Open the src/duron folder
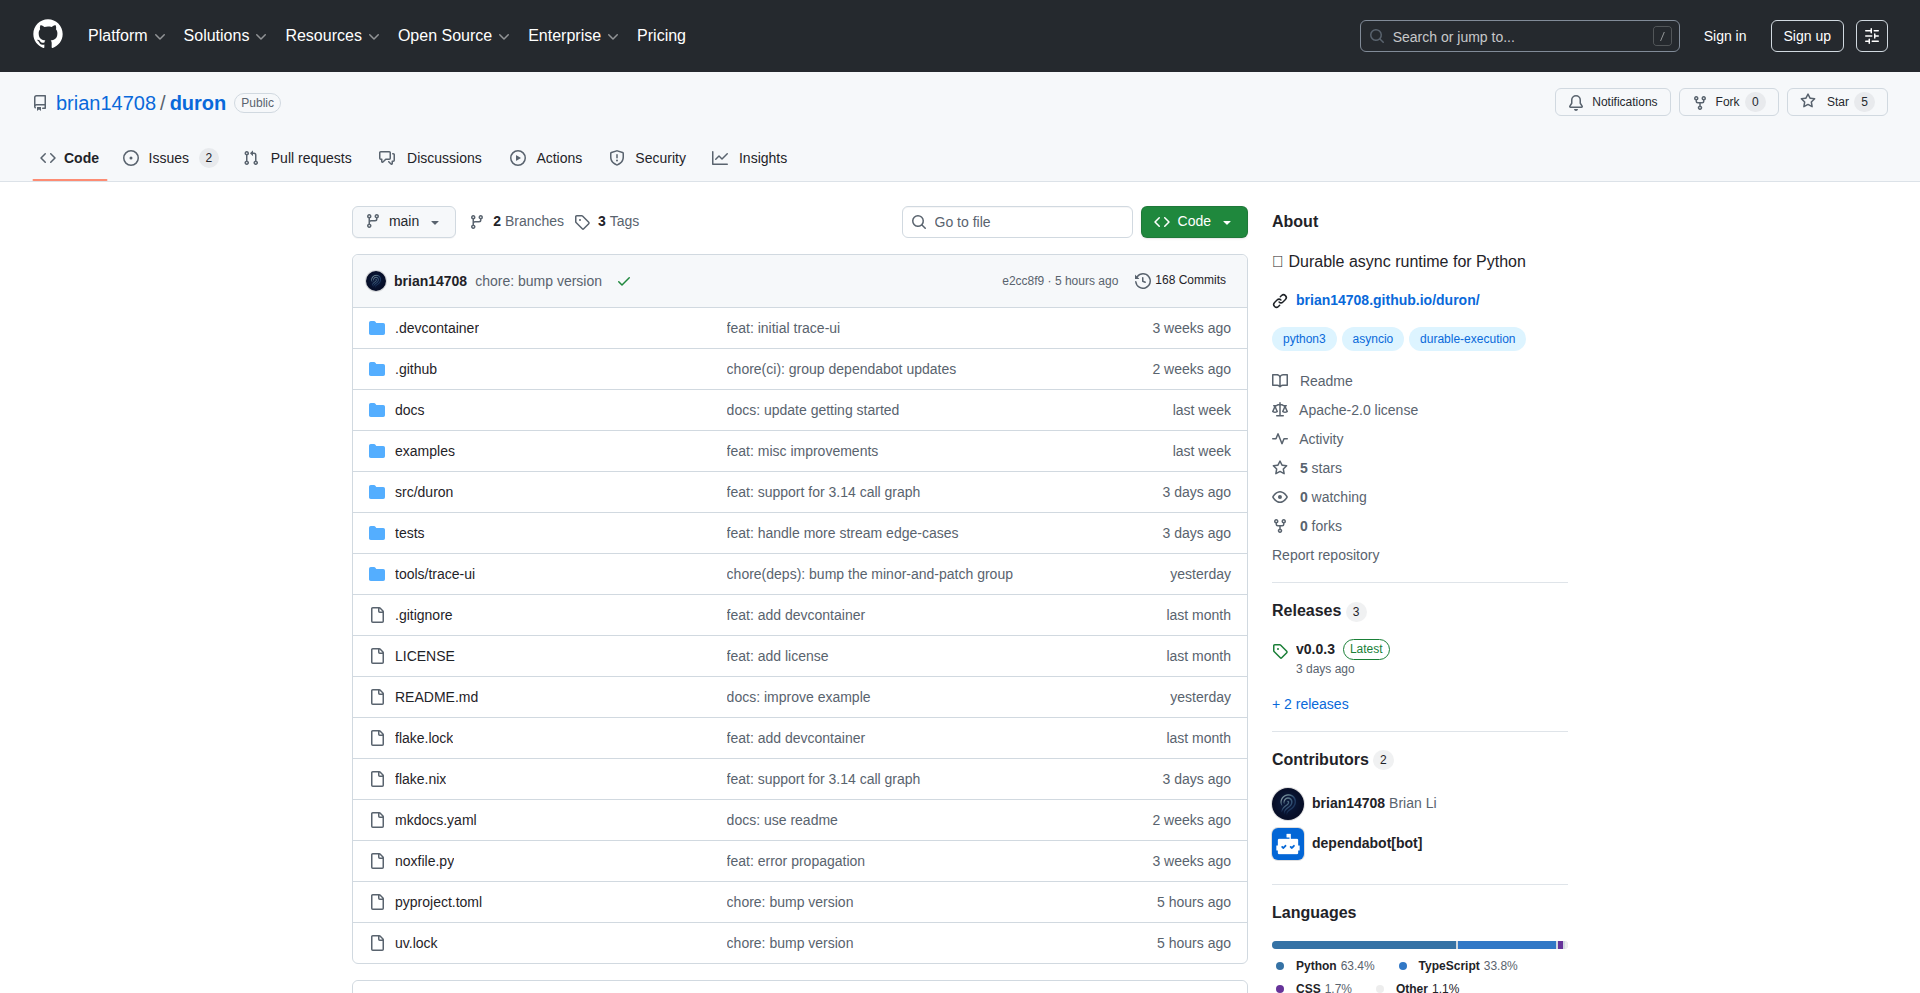The image size is (1920, 993). tap(423, 491)
